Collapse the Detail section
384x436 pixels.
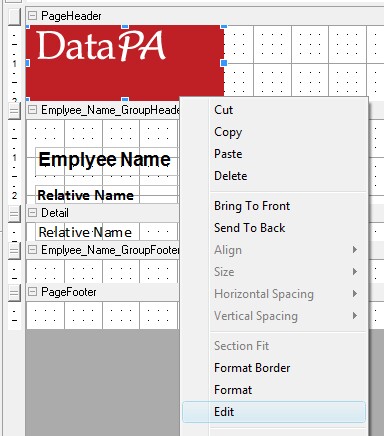pyautogui.click(x=32, y=212)
